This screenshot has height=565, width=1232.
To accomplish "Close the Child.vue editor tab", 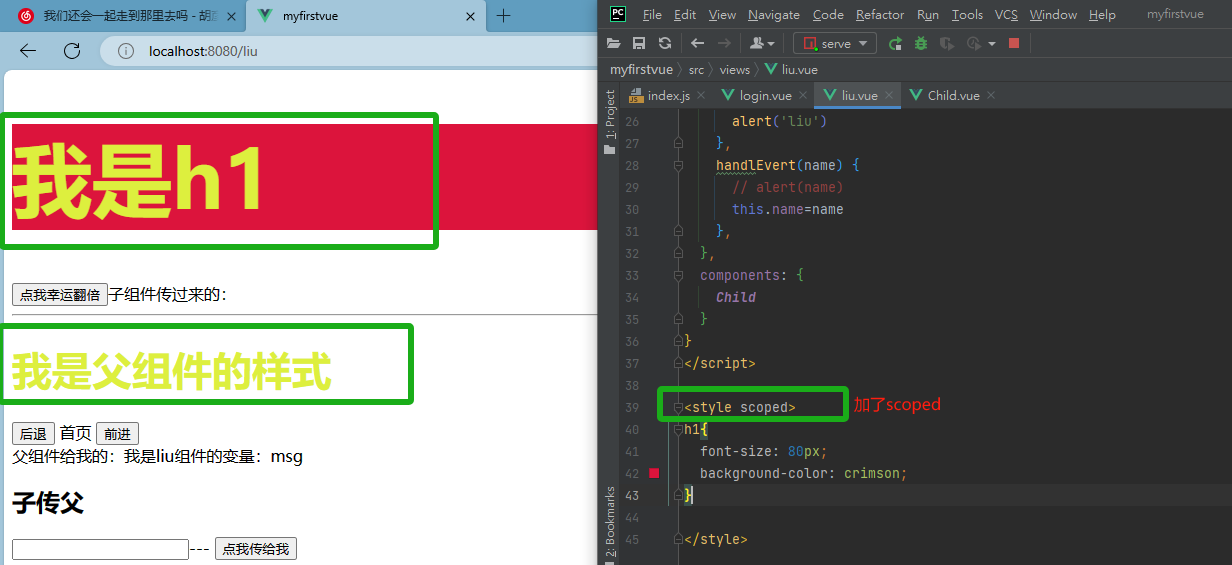I will click(991, 96).
